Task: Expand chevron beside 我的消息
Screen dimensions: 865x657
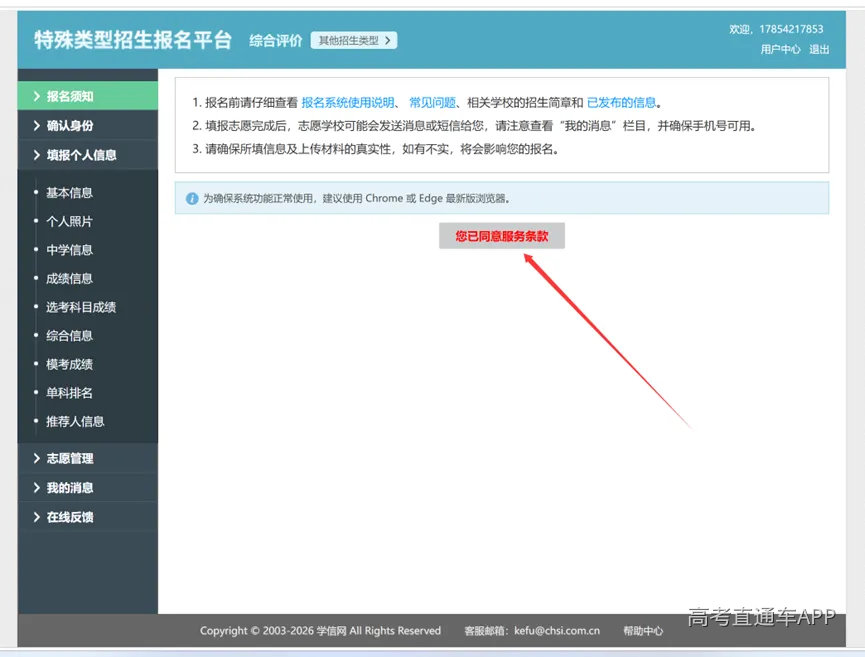Action: [36, 488]
